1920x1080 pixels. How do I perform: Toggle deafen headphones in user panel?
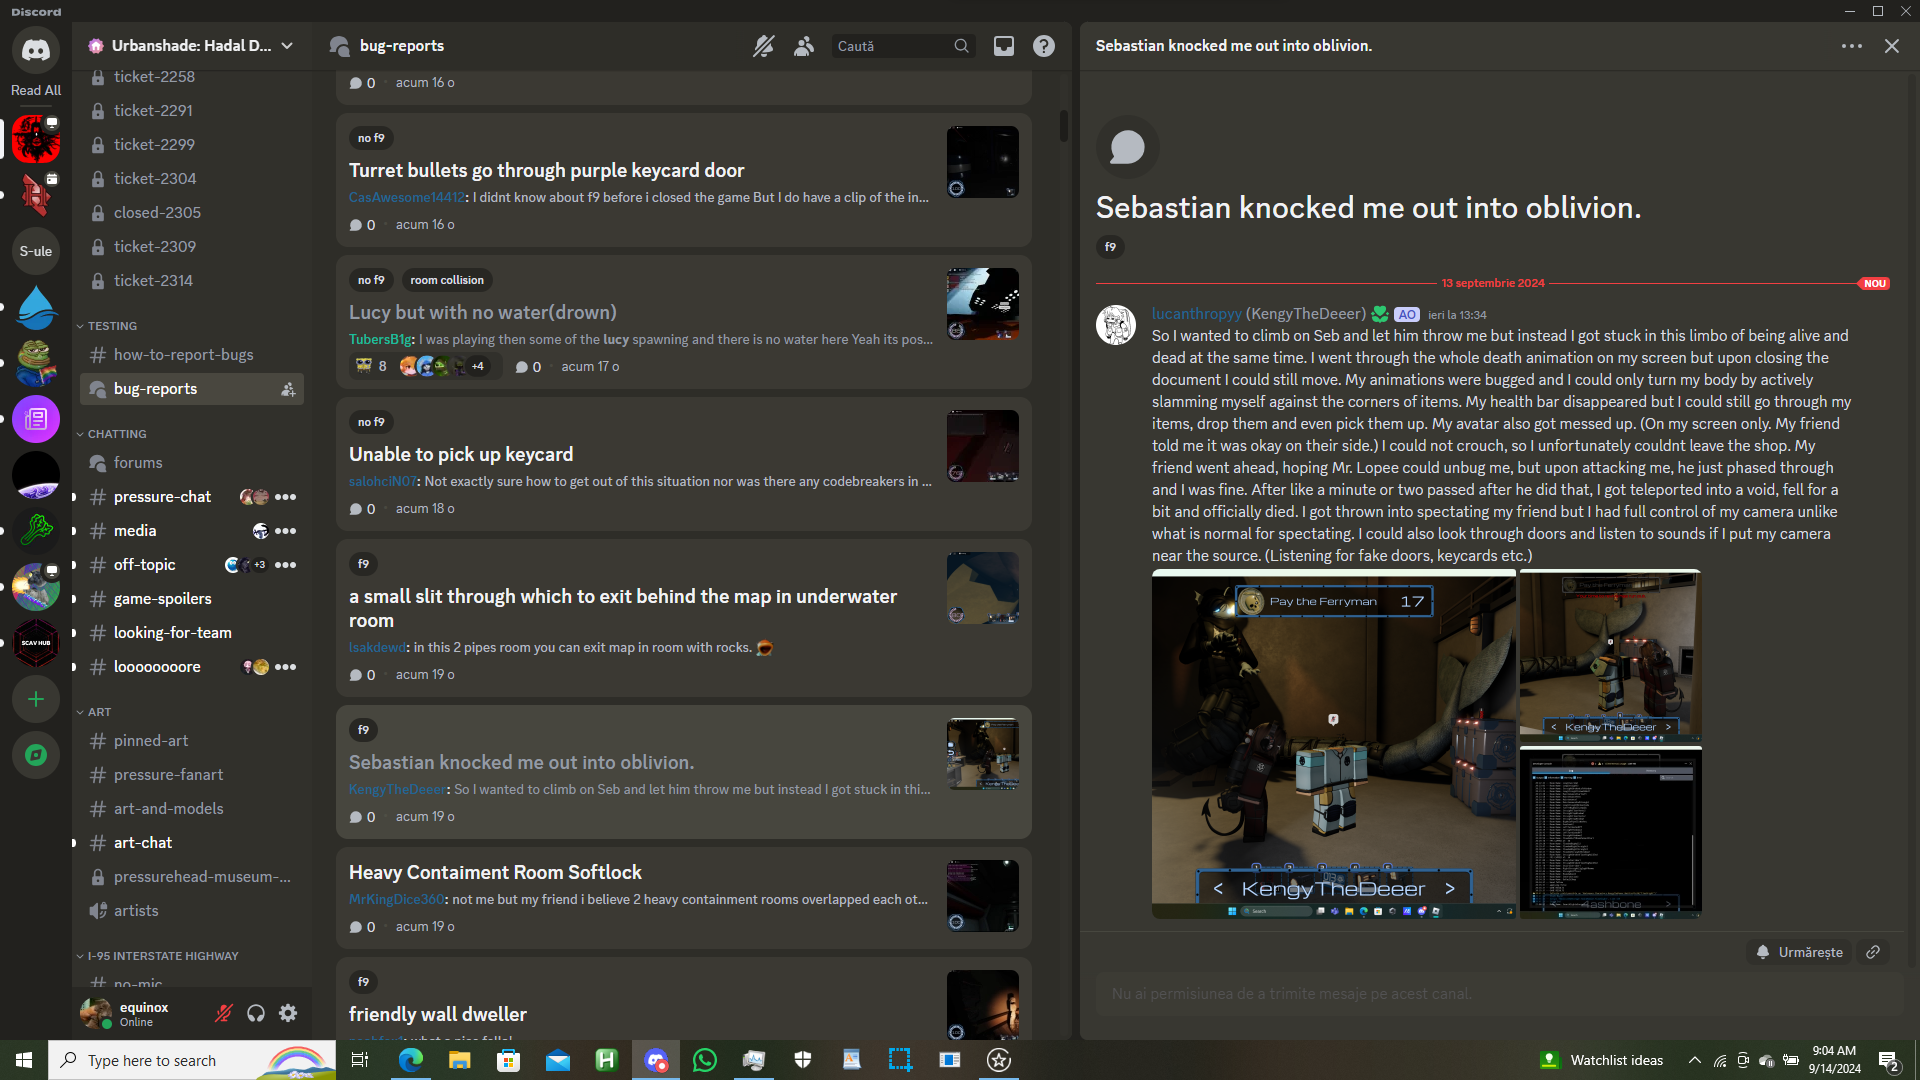tap(256, 1013)
